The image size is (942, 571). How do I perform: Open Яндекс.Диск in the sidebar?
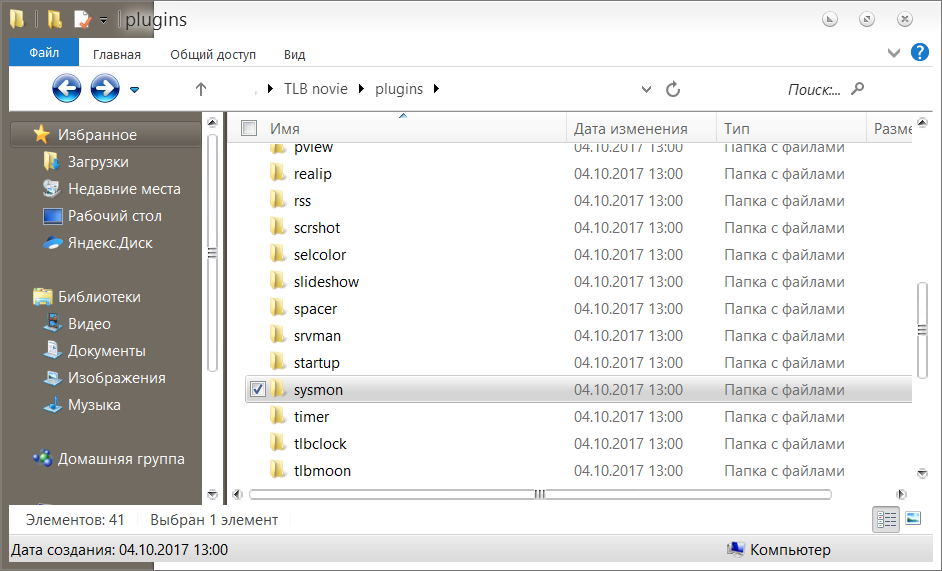(x=110, y=242)
